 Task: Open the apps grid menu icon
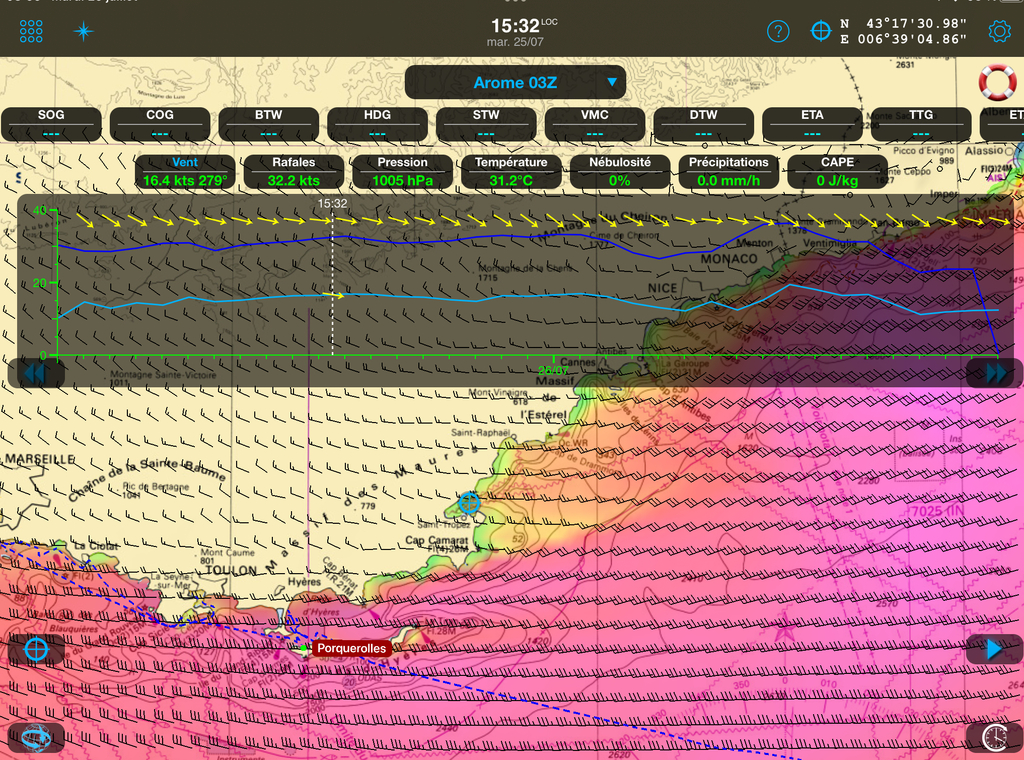coord(31,31)
